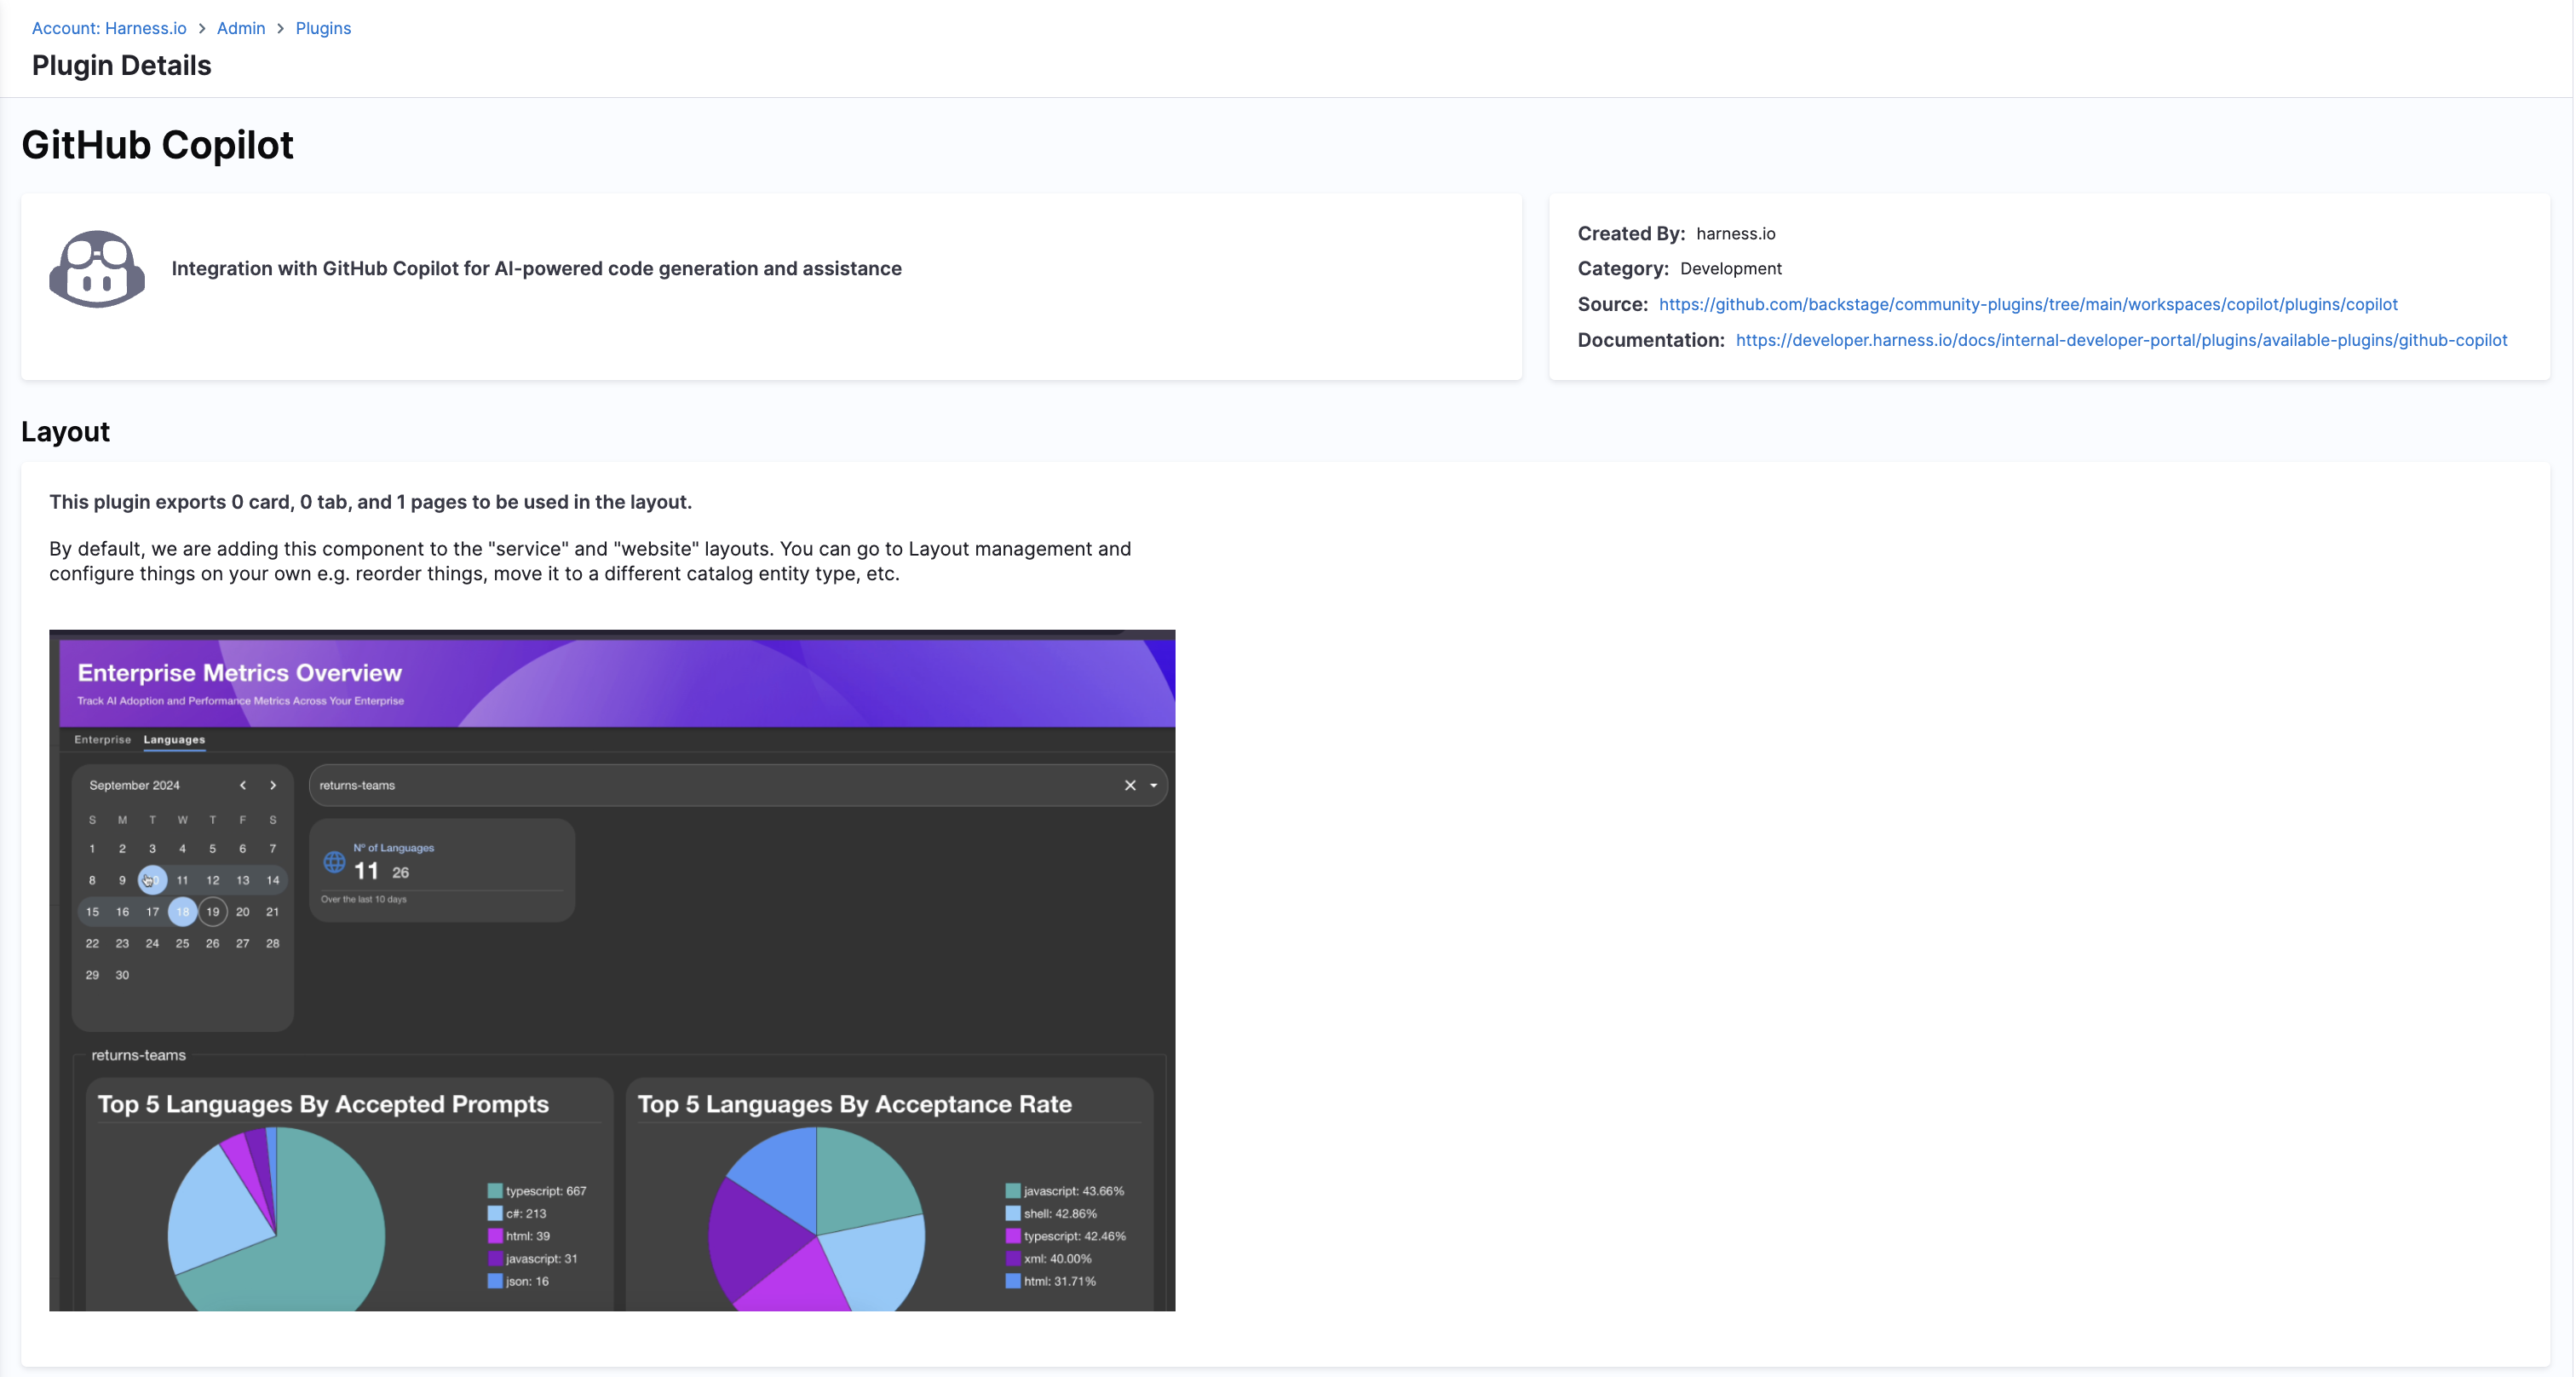This screenshot has height=1377, width=2576.
Task: Navigate to the Admin breadcrumb
Action: [x=240, y=28]
